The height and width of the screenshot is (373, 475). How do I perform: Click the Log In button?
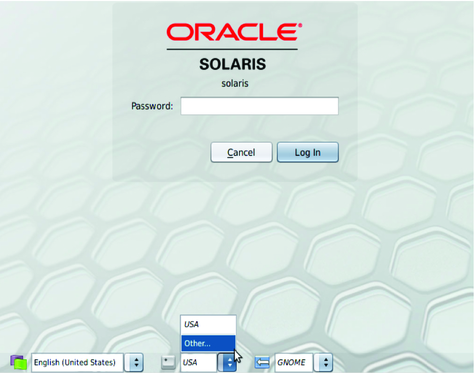pyautogui.click(x=308, y=152)
